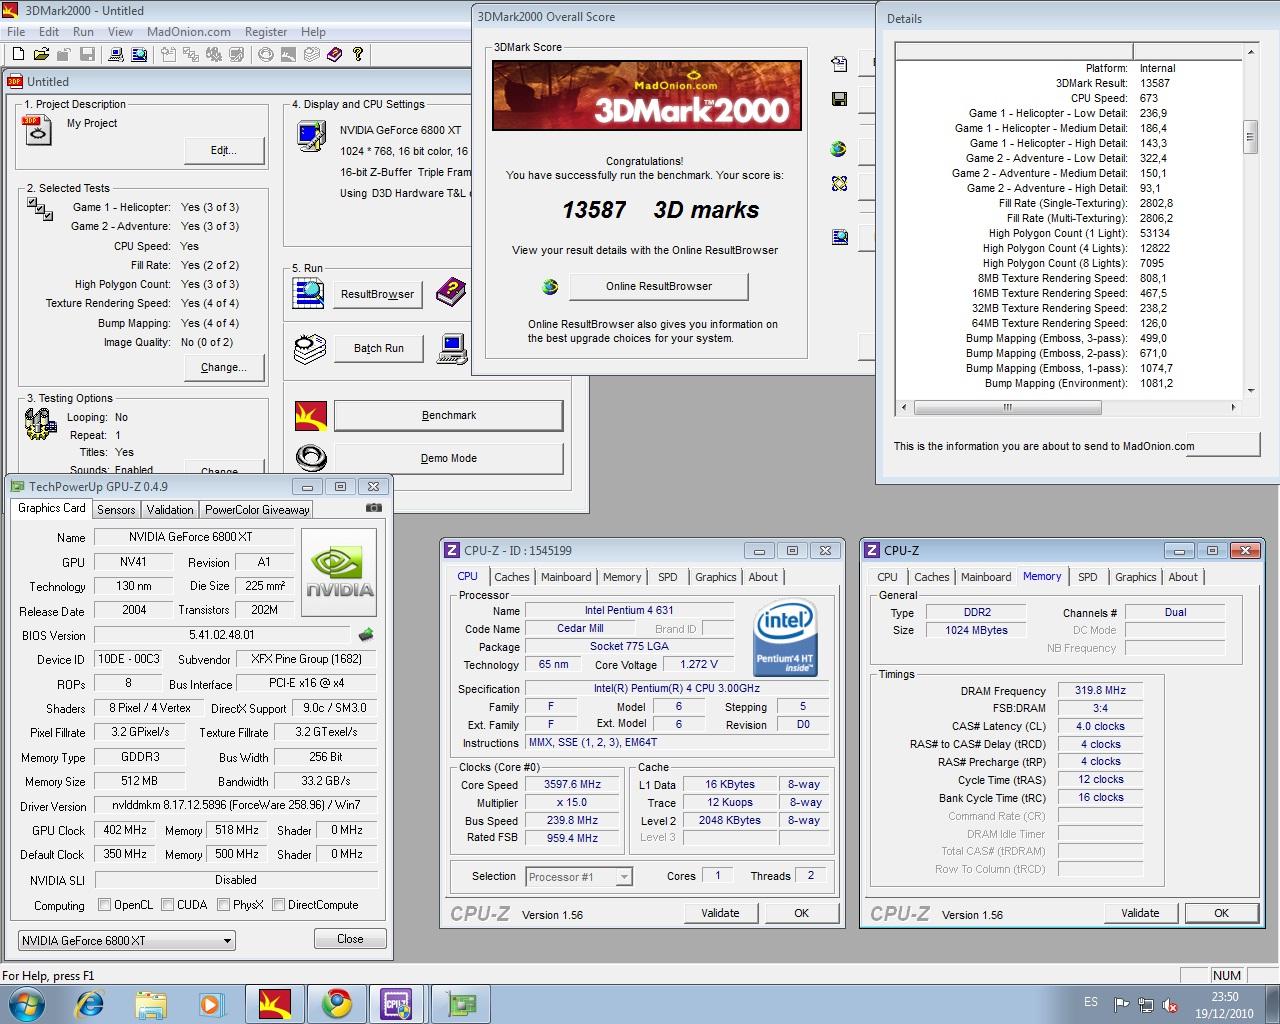
Task: Open the Windows Start menu orb
Action: point(27,1002)
